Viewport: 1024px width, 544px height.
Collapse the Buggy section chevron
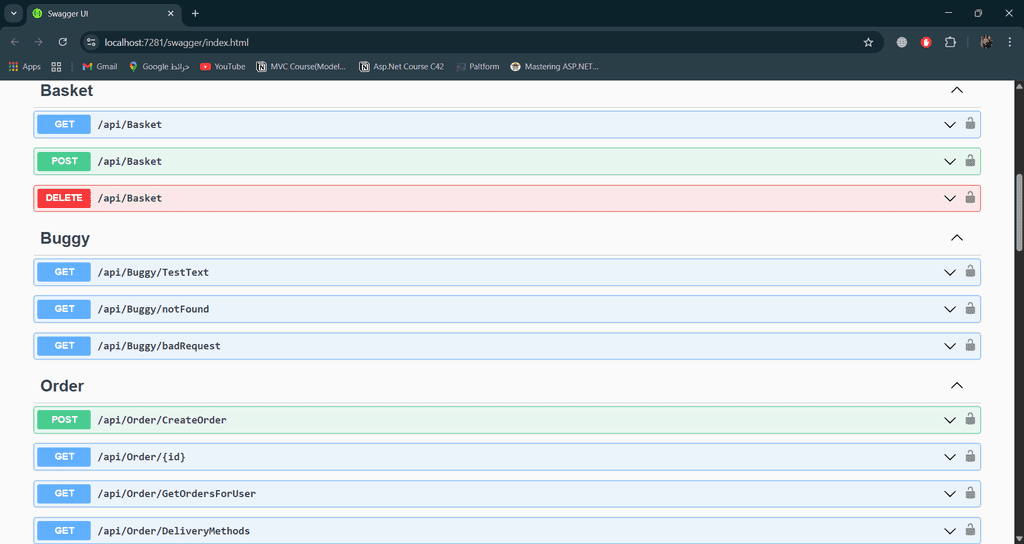[956, 238]
